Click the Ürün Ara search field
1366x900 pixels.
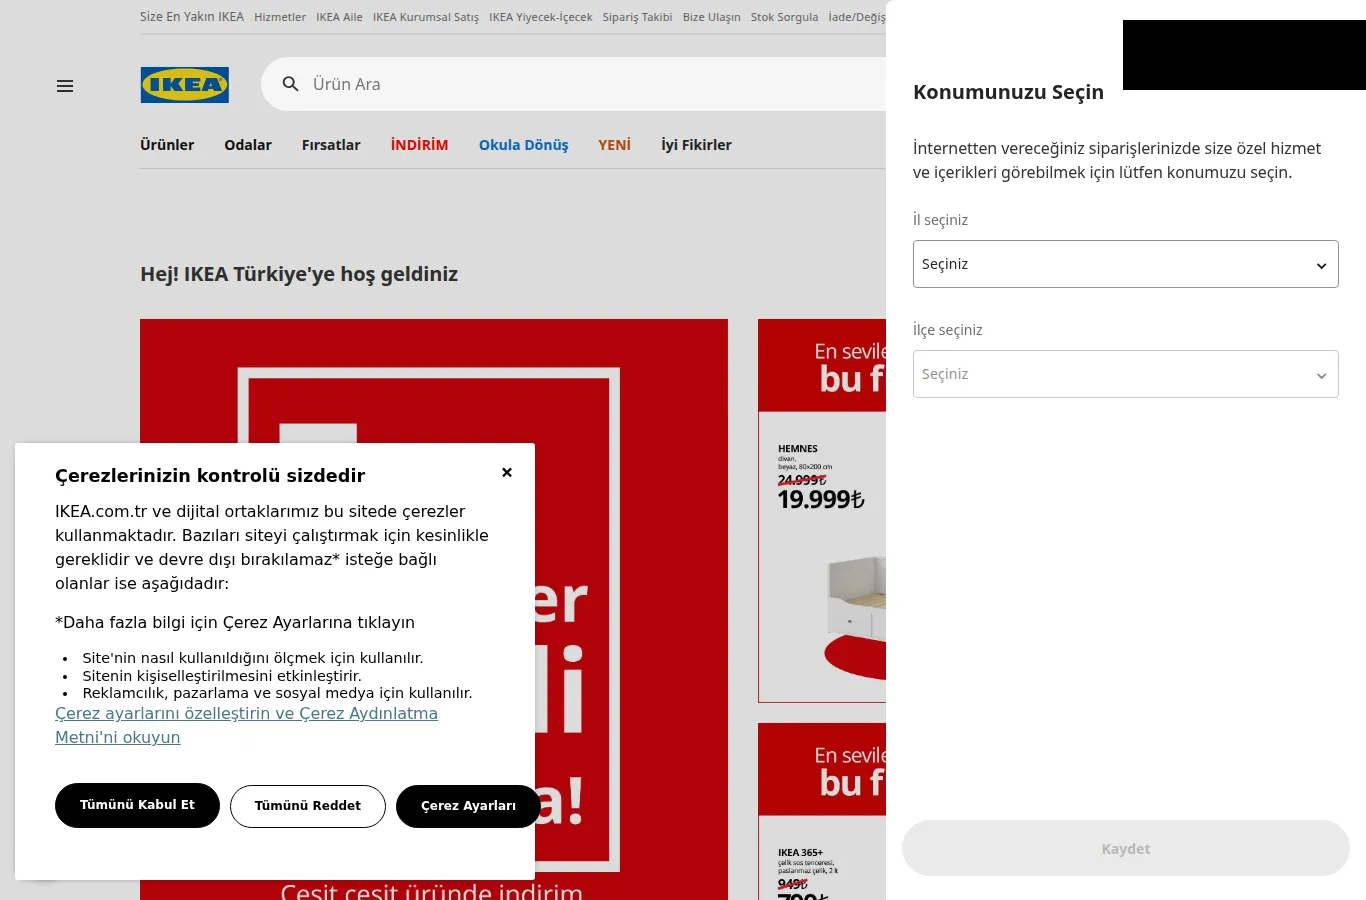click(x=590, y=84)
